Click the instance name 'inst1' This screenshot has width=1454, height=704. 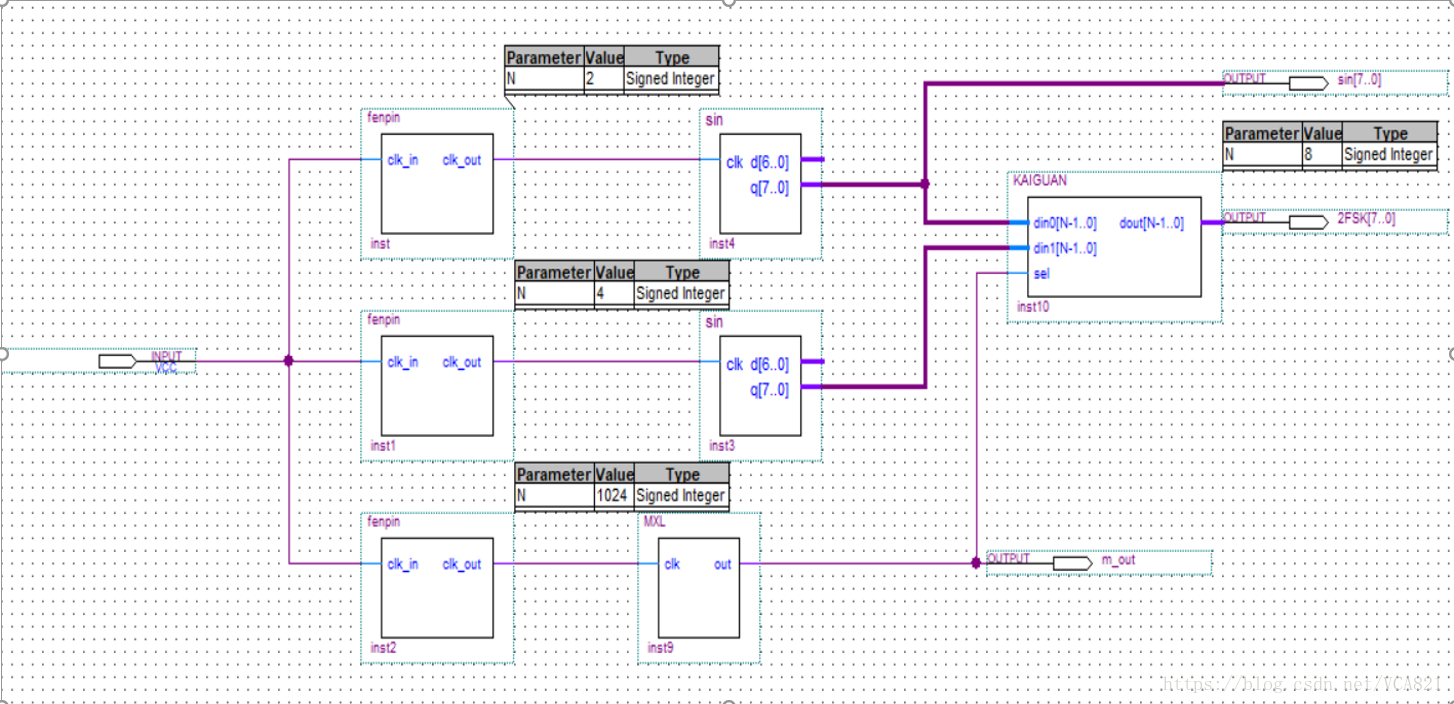[383, 446]
